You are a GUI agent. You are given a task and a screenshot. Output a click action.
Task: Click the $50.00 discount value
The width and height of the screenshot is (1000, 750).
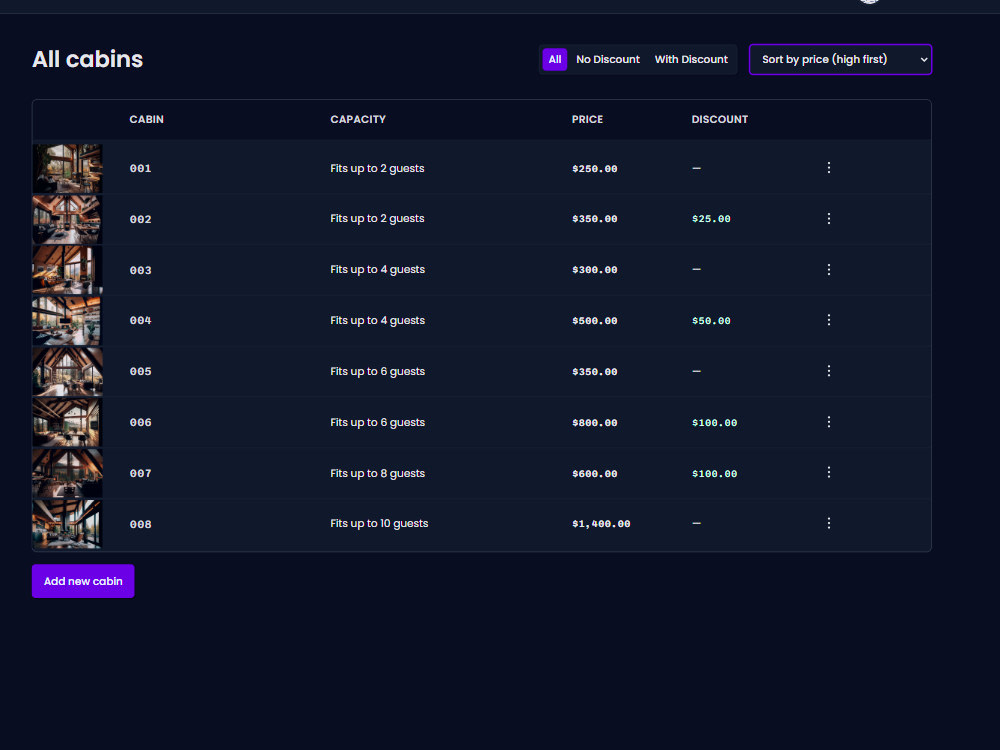click(x=711, y=321)
